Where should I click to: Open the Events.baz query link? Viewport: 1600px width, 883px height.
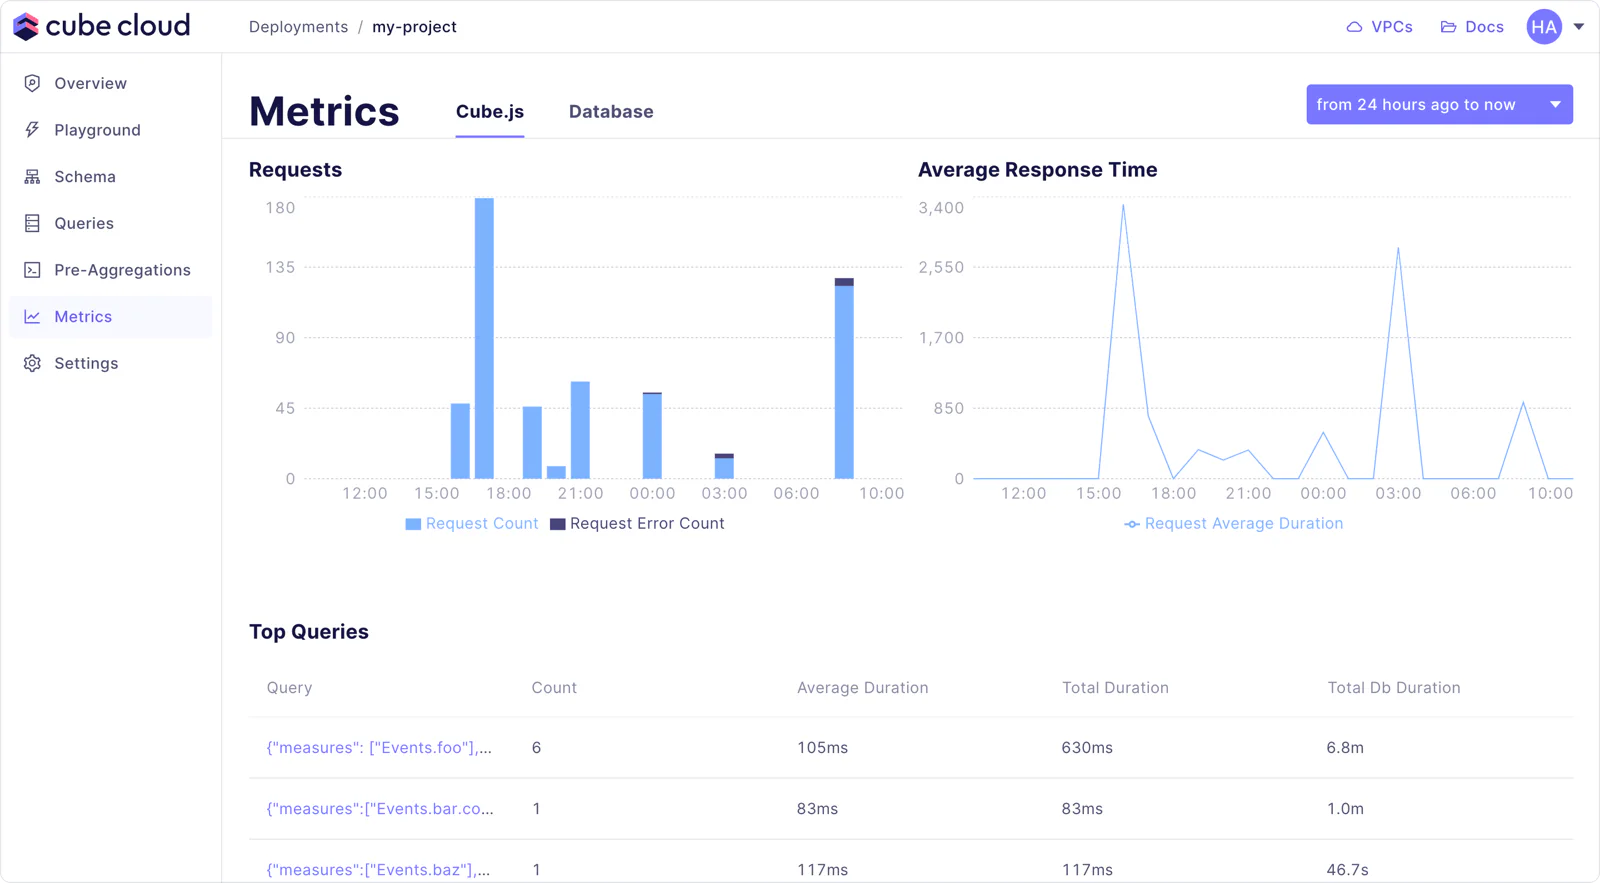[x=378, y=870]
